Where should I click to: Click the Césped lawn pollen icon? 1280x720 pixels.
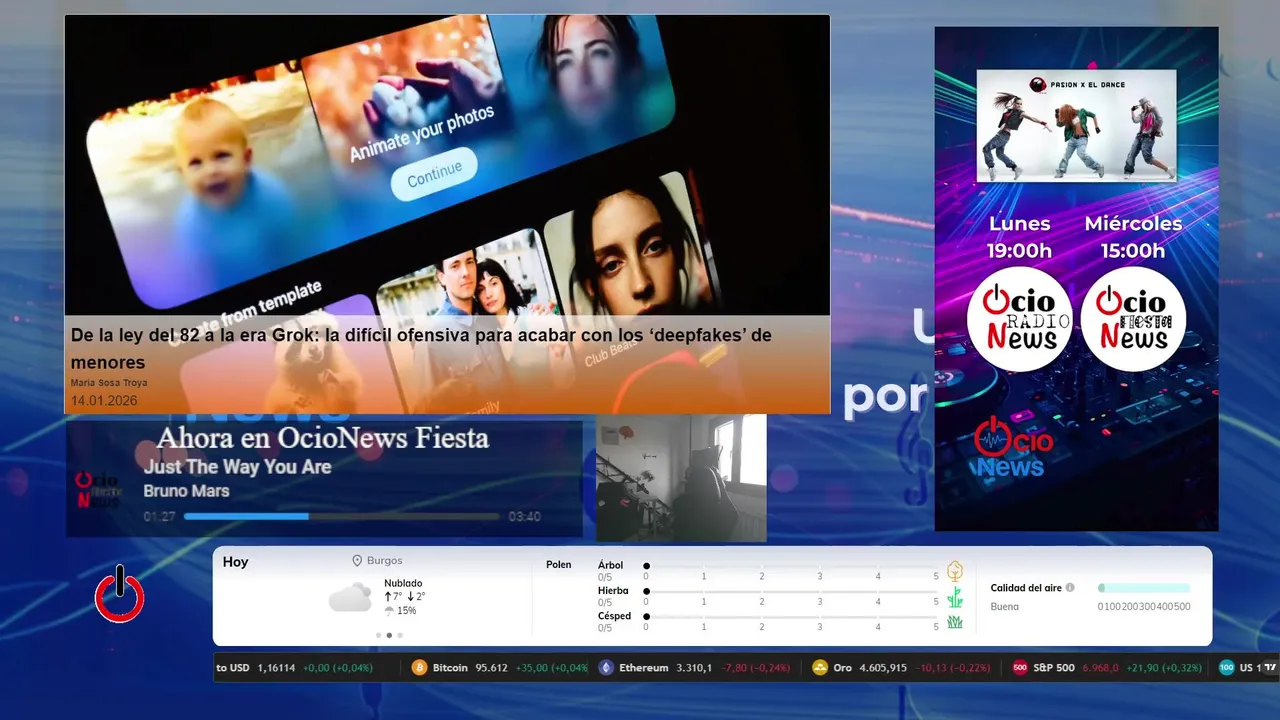[x=955, y=622]
